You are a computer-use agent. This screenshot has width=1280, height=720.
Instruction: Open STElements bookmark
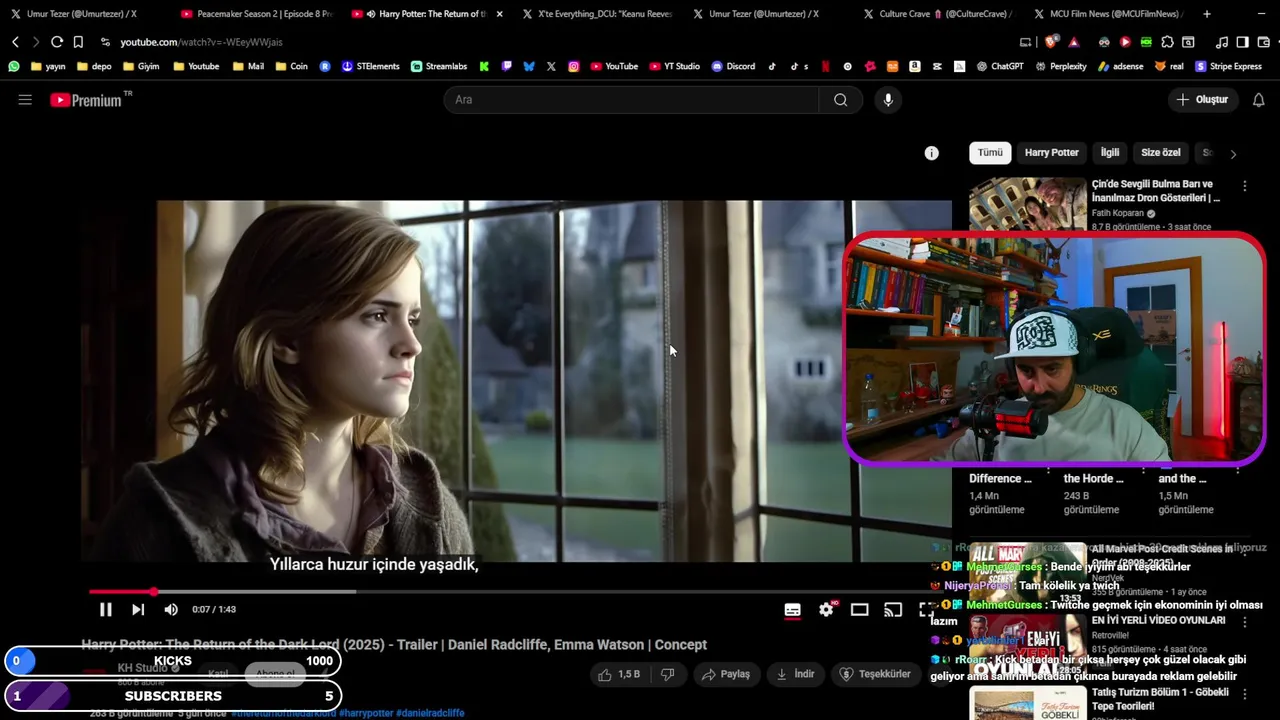click(x=371, y=66)
